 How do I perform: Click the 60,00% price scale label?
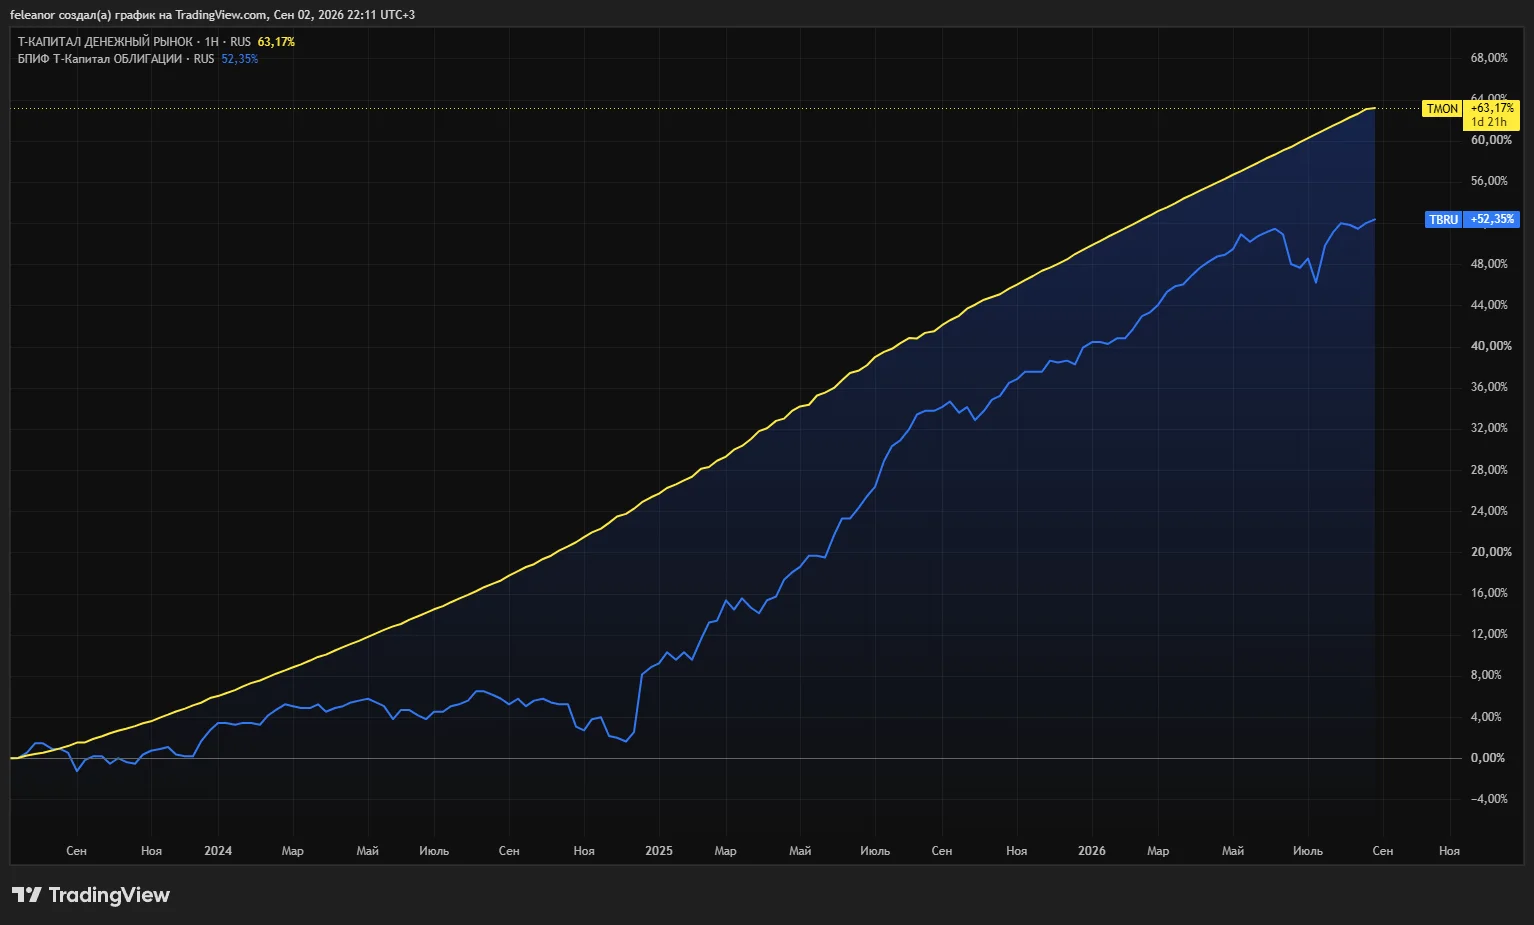1491,140
